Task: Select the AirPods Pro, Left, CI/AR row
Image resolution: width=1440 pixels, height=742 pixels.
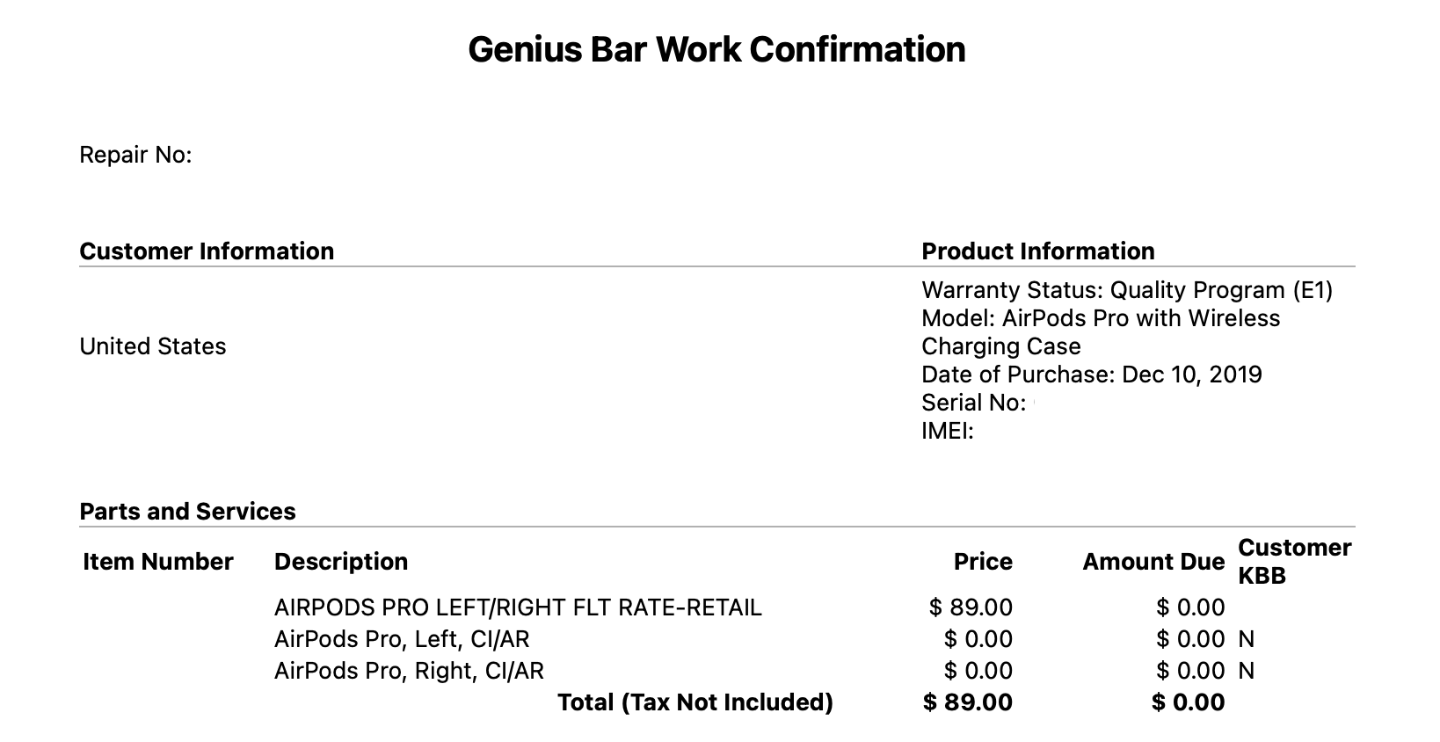Action: point(401,639)
